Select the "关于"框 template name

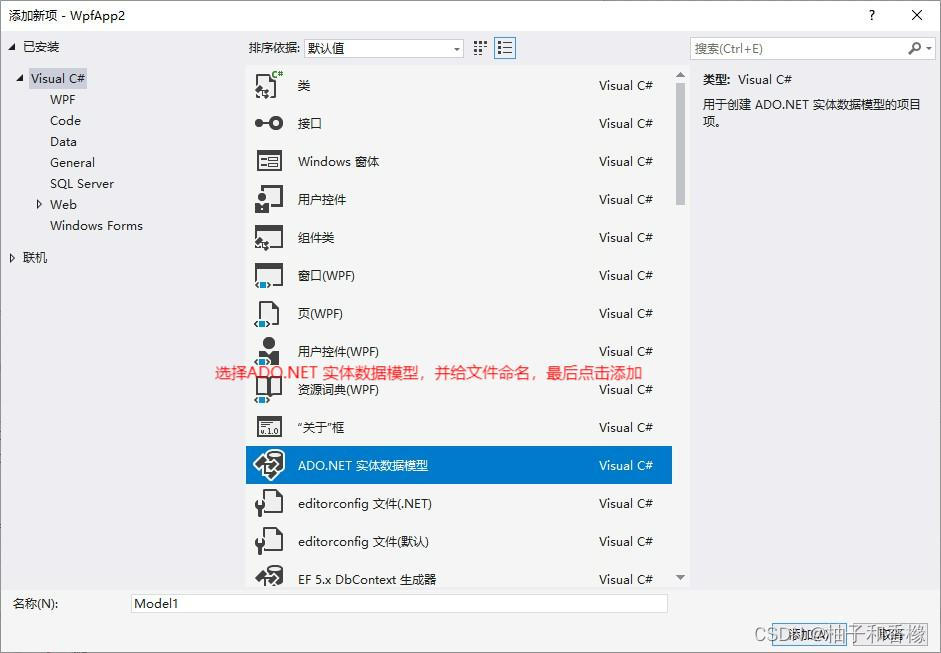click(320, 427)
